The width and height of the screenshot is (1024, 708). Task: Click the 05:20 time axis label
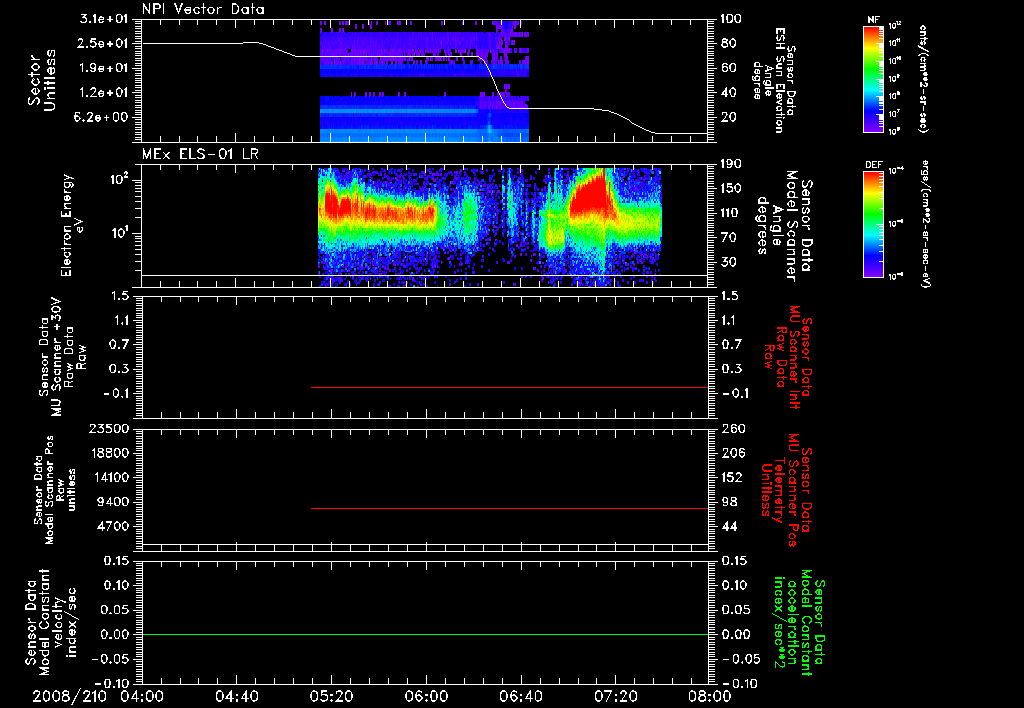tap(331, 696)
